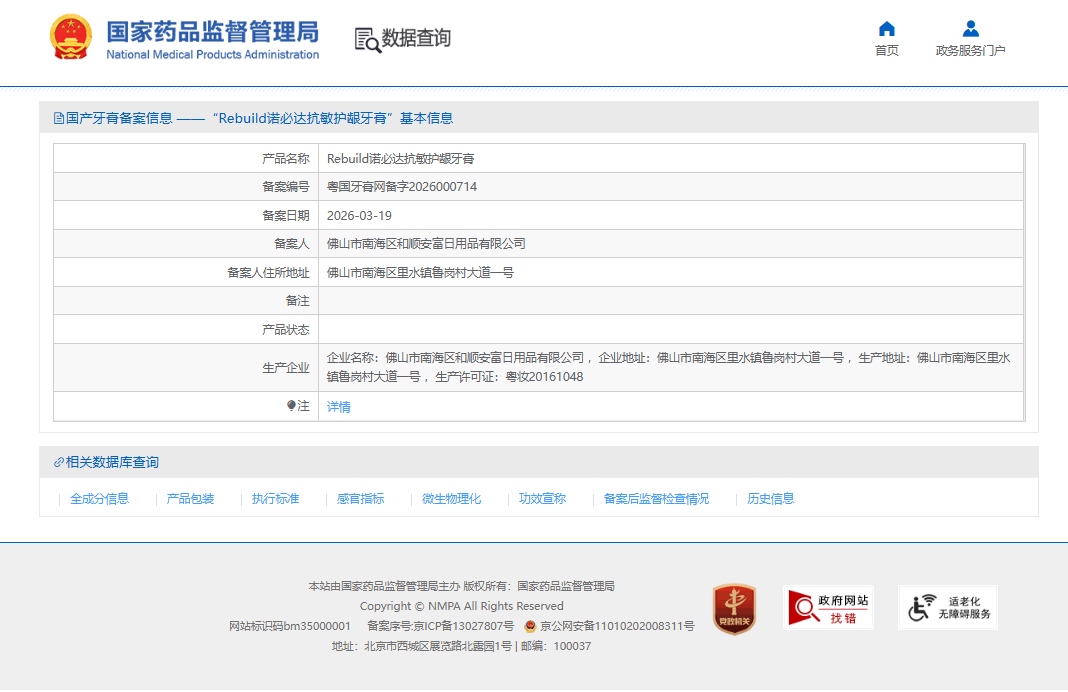Open the 党政机关 red shield badge
This screenshot has height=692, width=1068.
(x=734, y=609)
